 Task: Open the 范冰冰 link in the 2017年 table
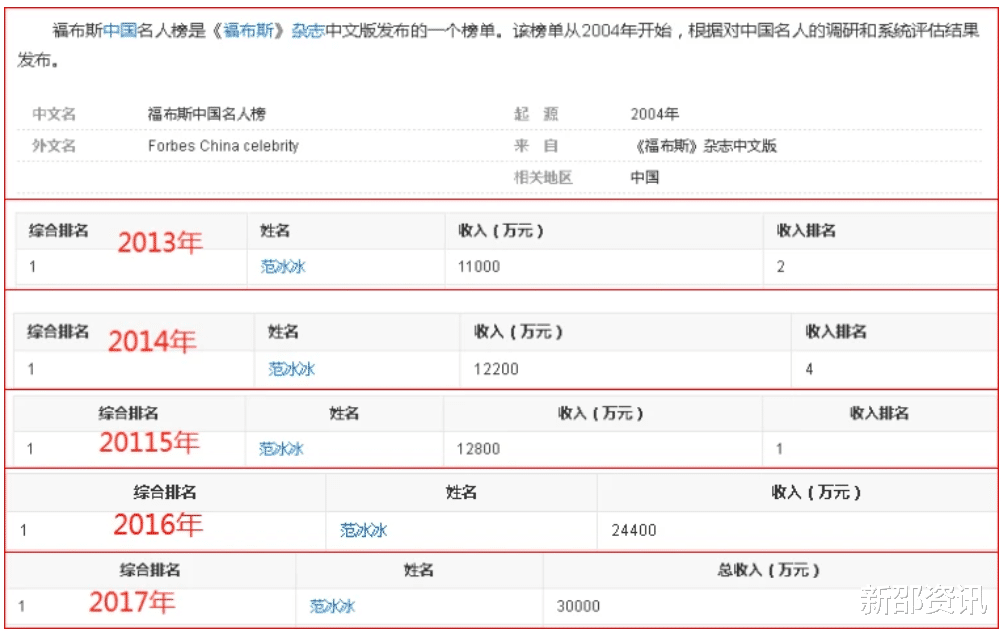point(332,606)
